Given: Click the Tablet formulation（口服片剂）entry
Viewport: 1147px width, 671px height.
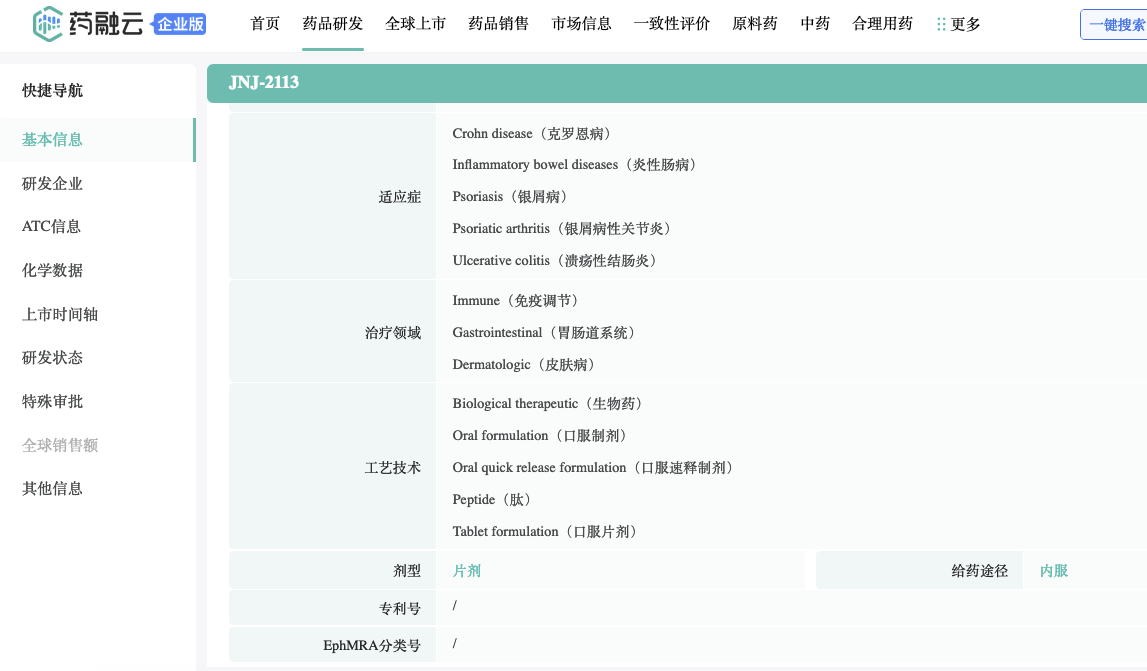Looking at the screenshot, I should click(545, 531).
